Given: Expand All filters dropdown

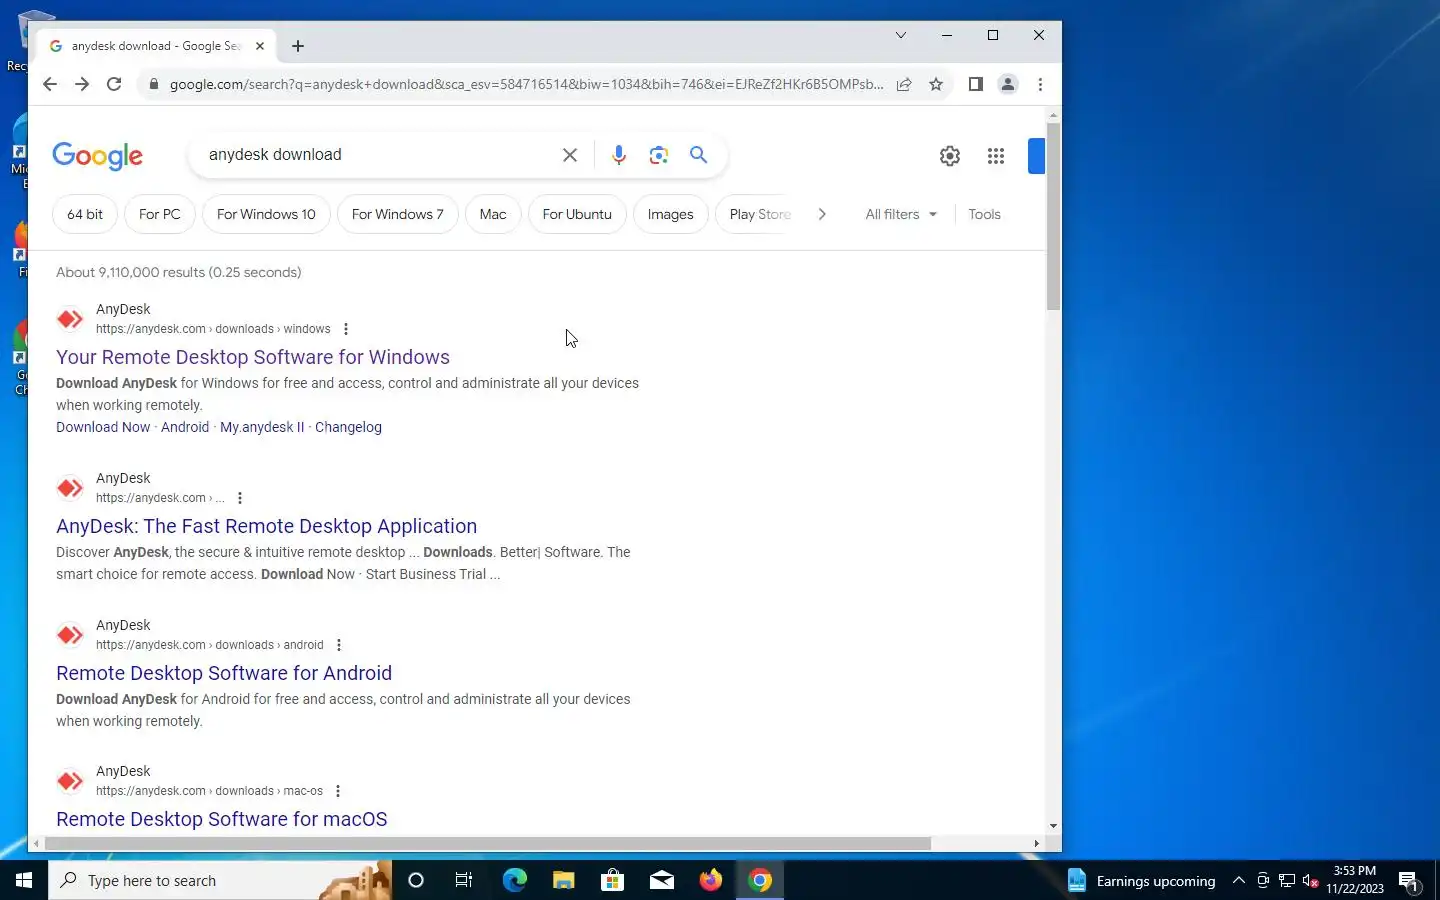Looking at the screenshot, I should pos(901,214).
